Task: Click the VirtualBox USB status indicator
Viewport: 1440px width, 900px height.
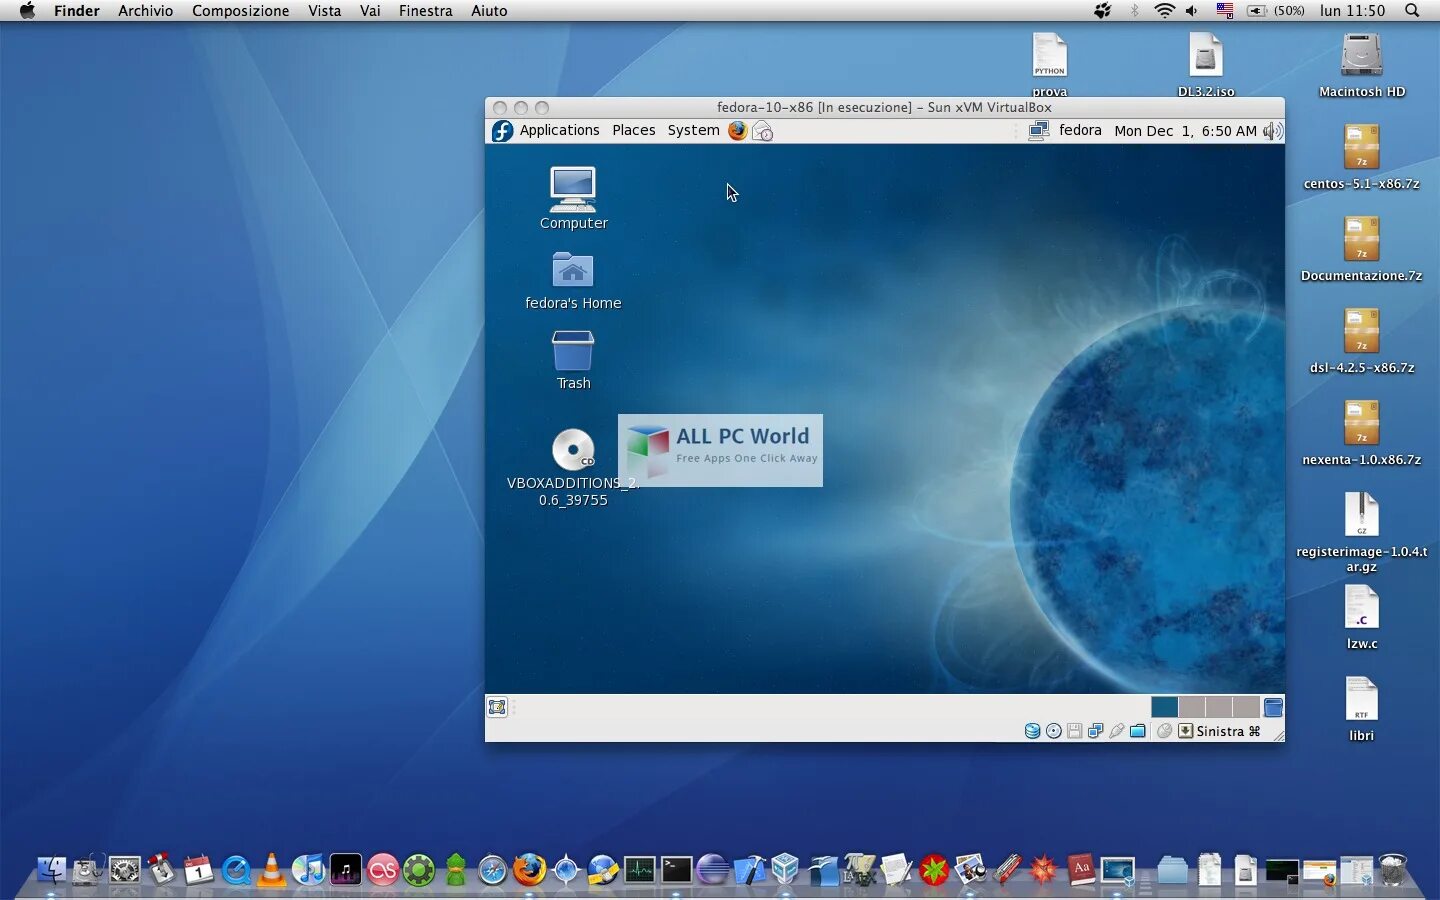Action: (1116, 731)
